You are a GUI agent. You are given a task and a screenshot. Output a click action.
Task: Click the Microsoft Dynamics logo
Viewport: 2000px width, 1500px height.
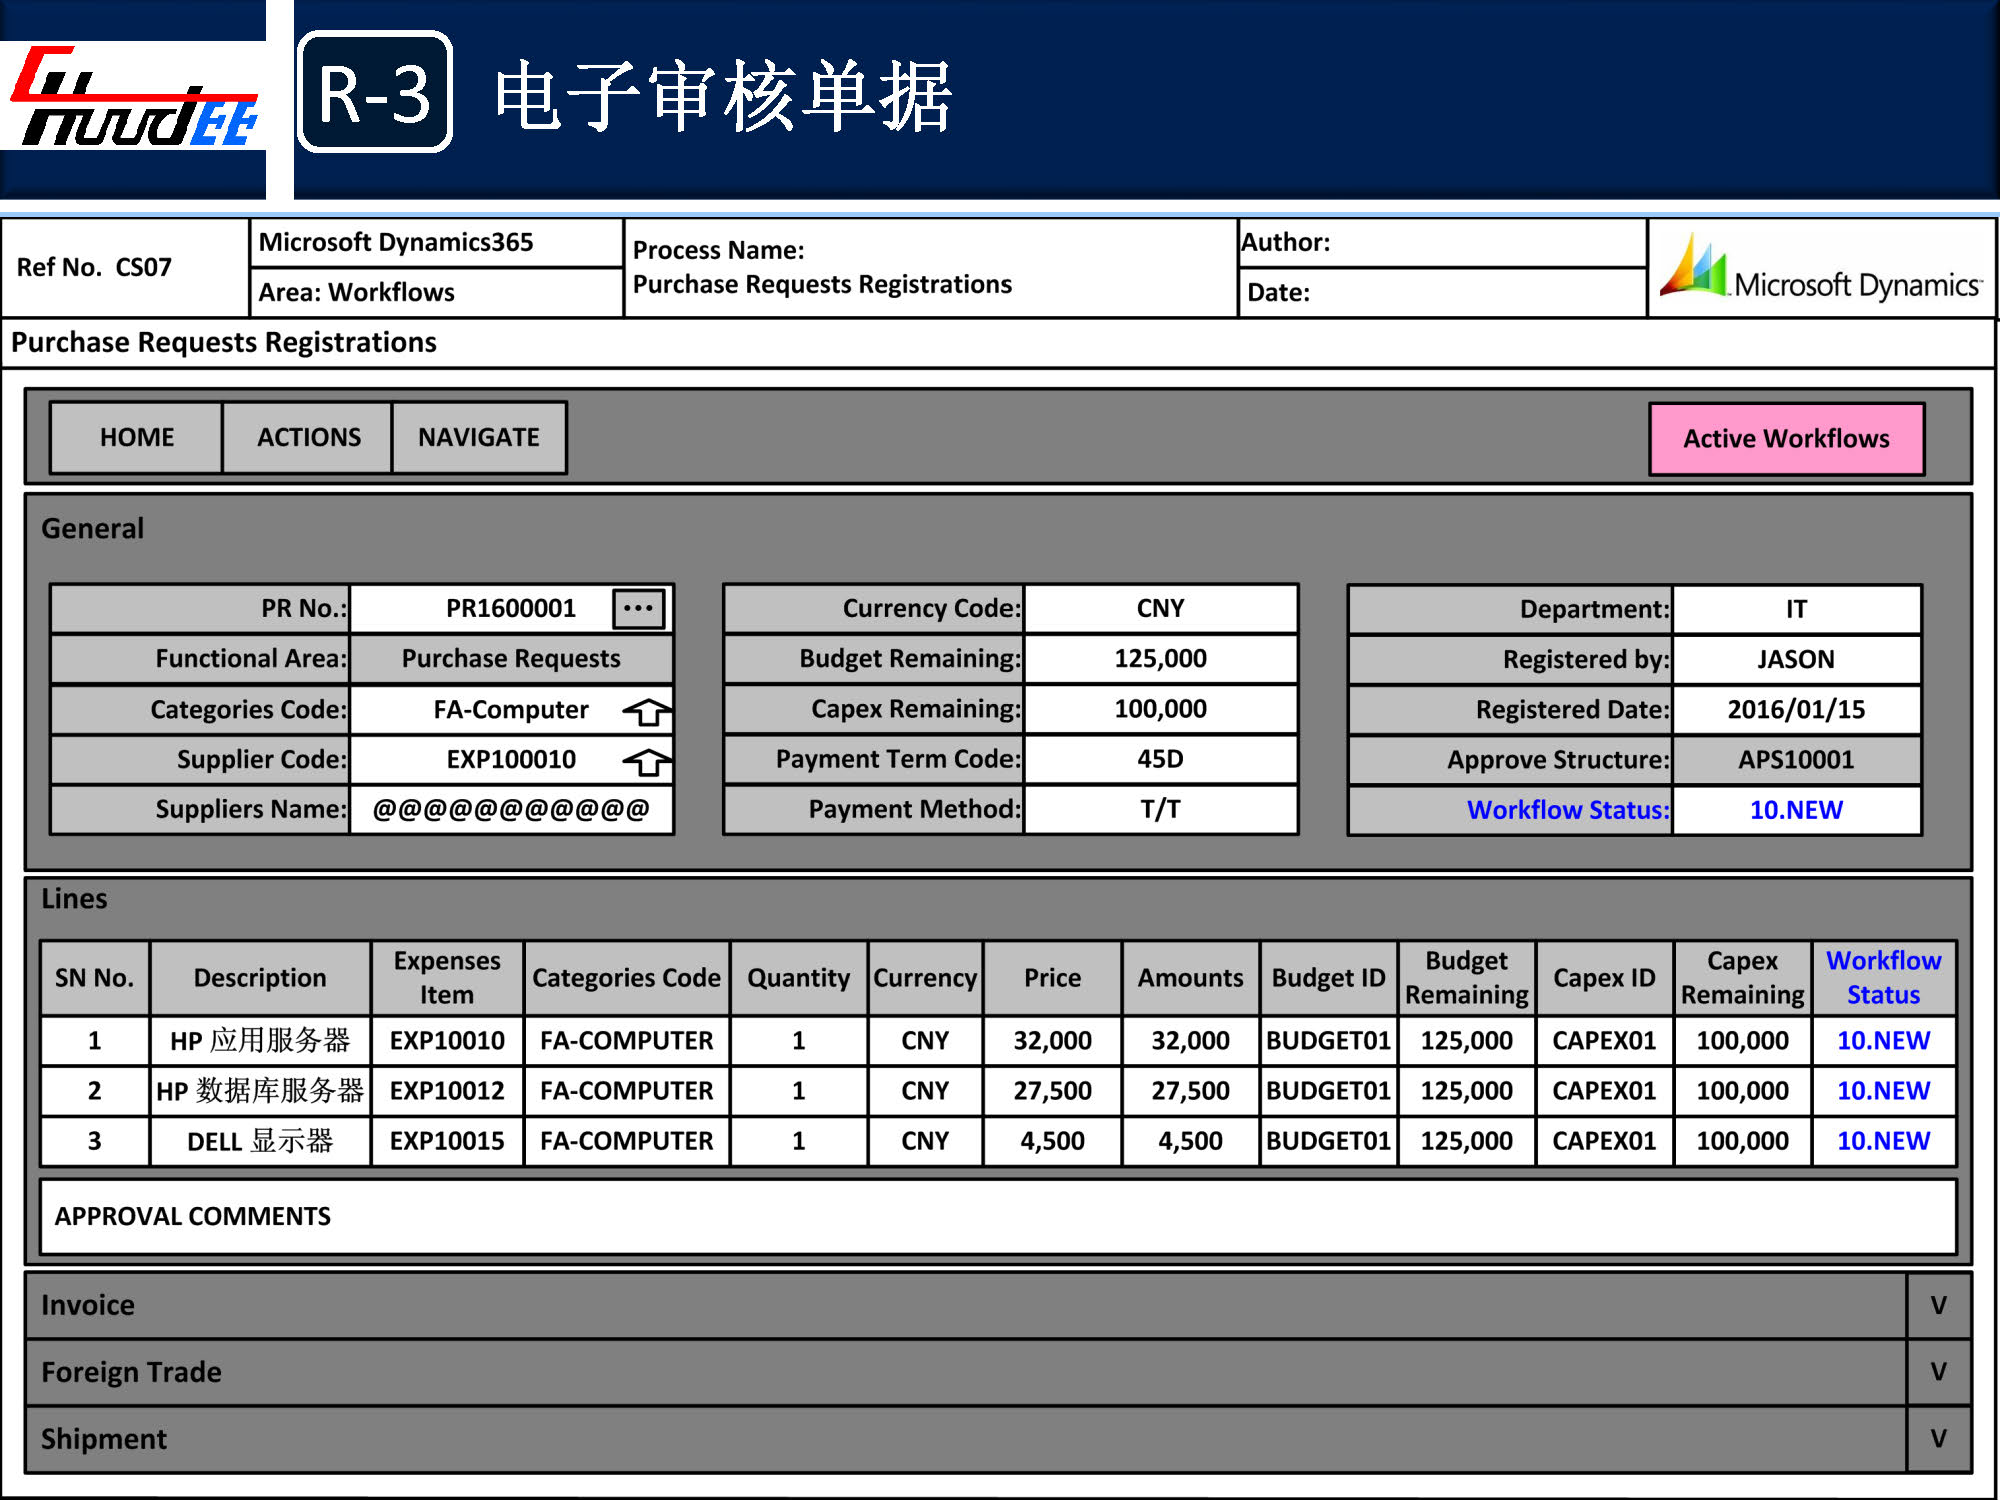point(1820,270)
